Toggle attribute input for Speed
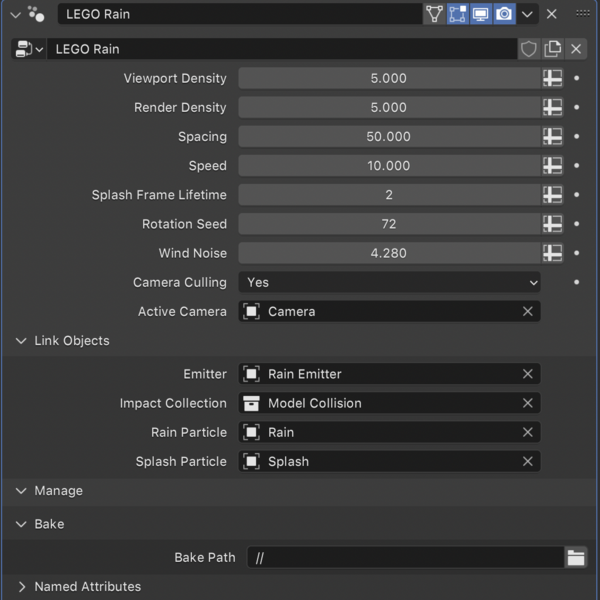Image resolution: width=600 pixels, height=600 pixels. click(x=553, y=166)
